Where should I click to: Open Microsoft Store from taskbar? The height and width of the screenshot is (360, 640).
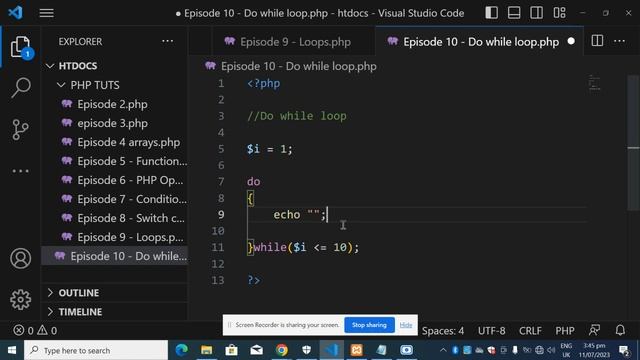point(231,350)
